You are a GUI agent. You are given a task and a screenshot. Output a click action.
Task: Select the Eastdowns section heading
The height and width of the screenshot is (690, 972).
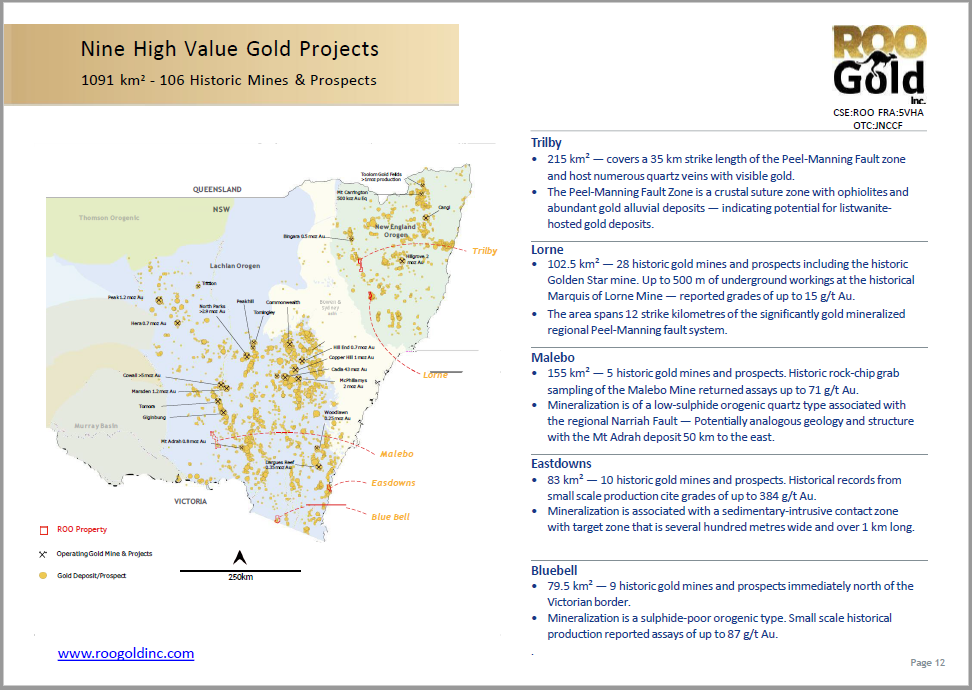pyautogui.click(x=561, y=464)
